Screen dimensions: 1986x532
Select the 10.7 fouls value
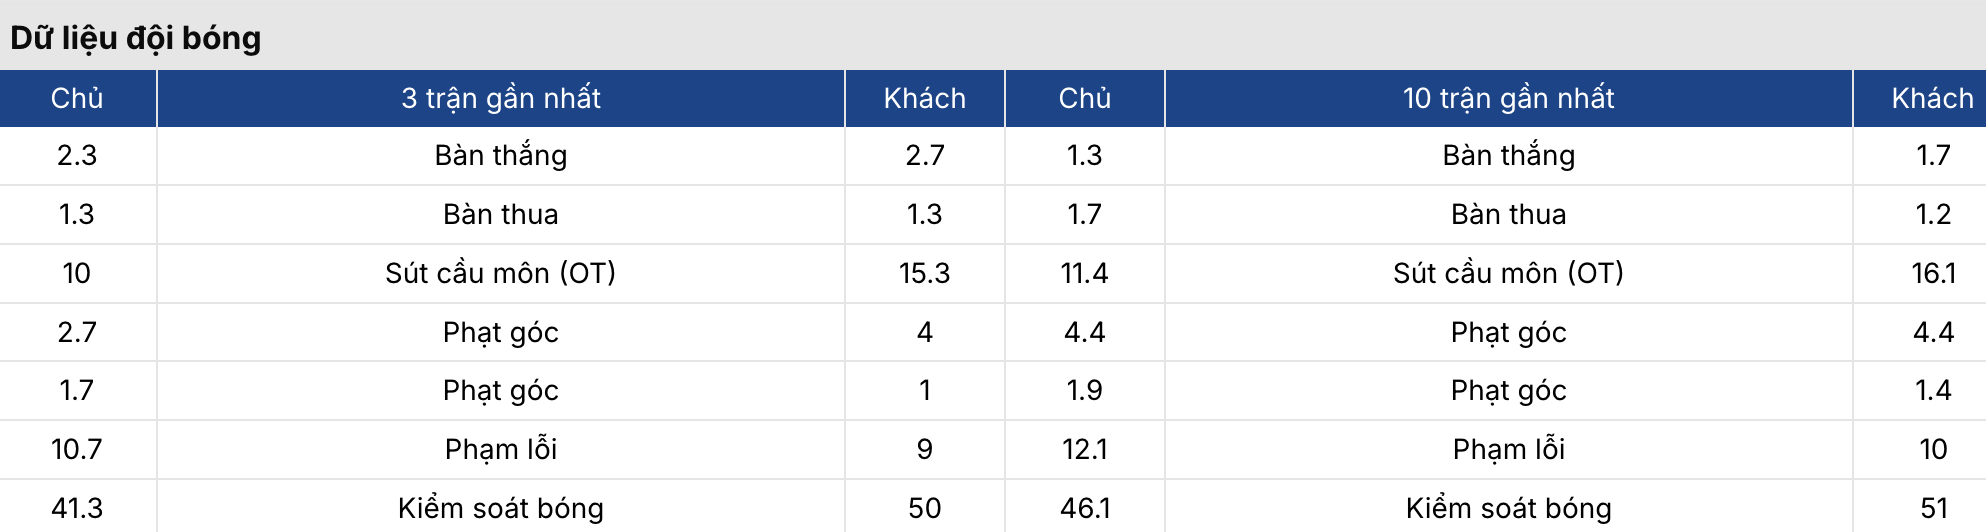pyautogui.click(x=77, y=449)
